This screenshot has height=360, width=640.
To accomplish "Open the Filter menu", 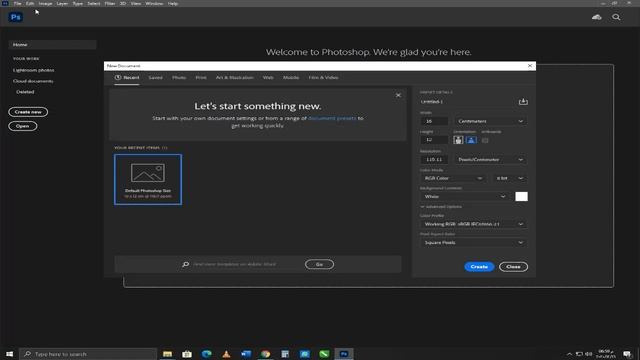I will 110,3.
